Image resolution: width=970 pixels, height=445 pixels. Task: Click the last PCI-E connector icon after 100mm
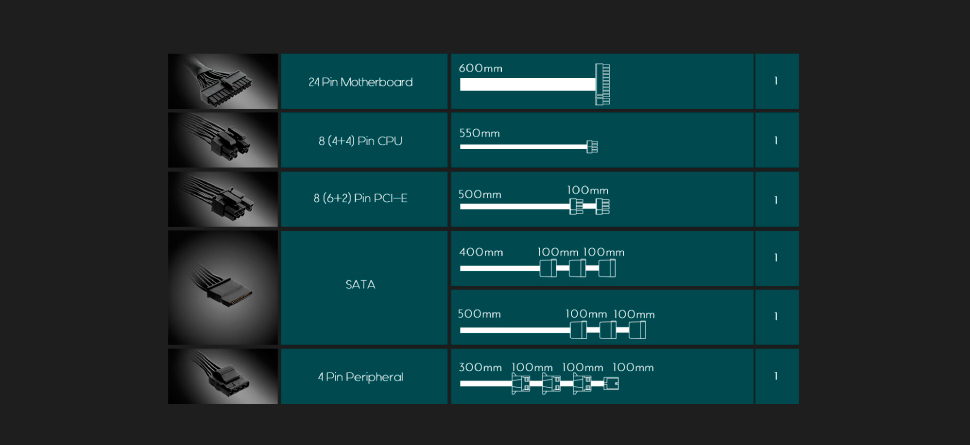pos(602,207)
